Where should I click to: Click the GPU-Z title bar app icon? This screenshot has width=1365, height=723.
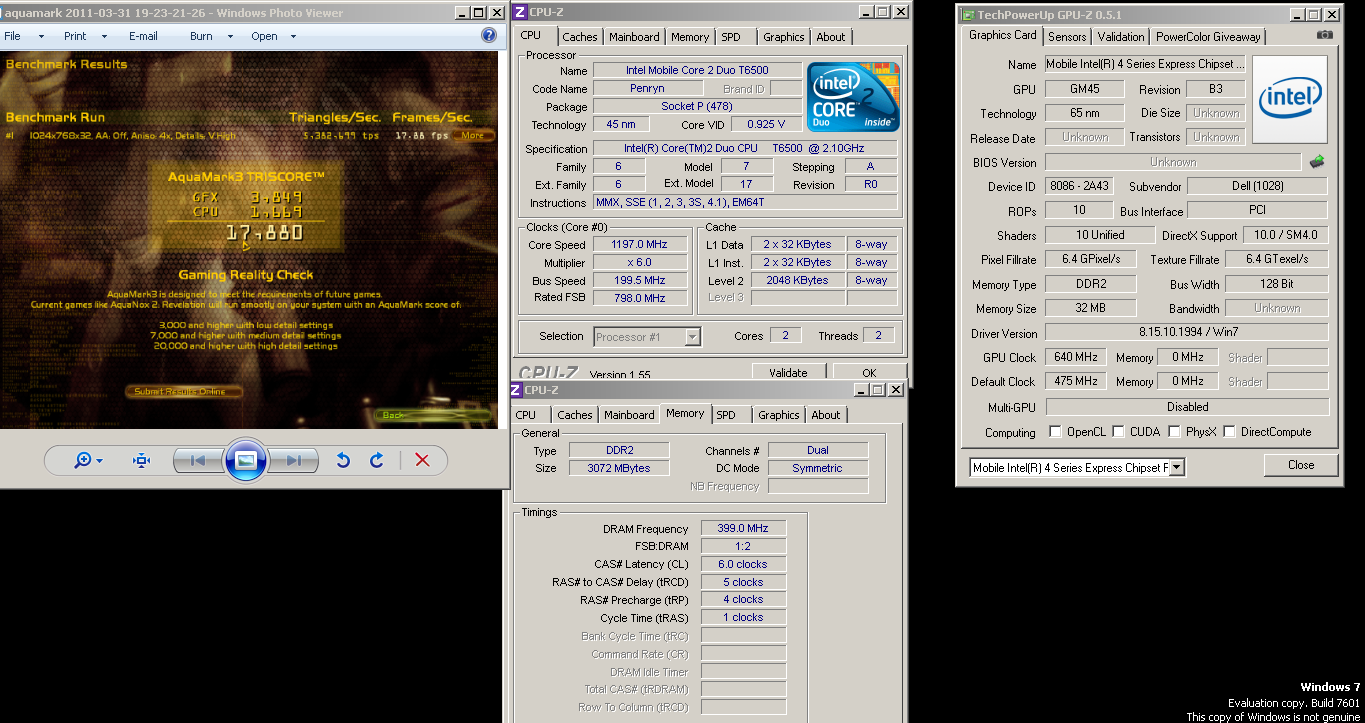click(x=968, y=15)
